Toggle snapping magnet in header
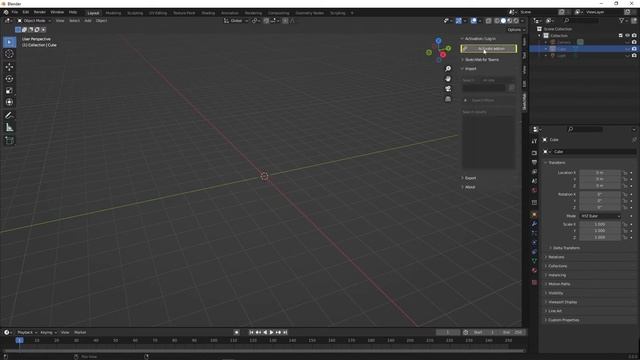Image resolution: width=640 pixels, height=360 pixels. (x=266, y=21)
